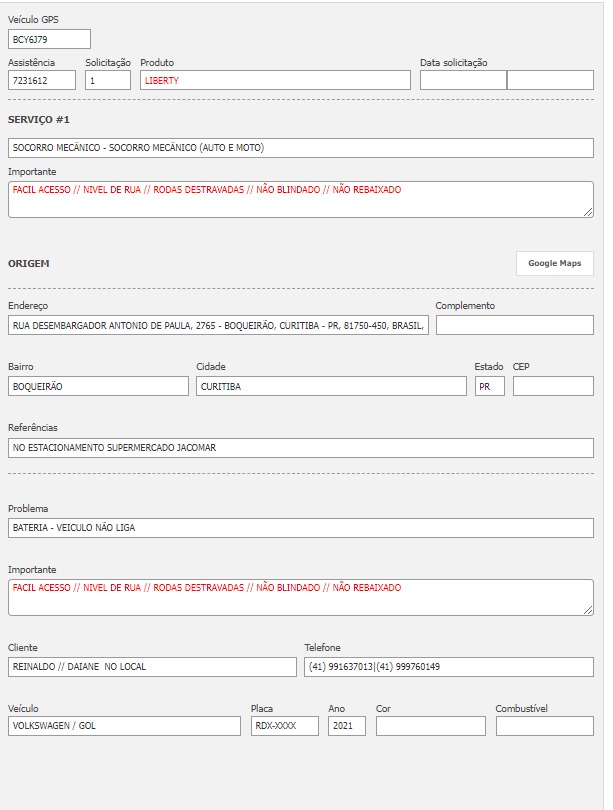Click the Socorro Mecânico service field
Image resolution: width=613 pixels, height=810 pixels.
(x=300, y=147)
